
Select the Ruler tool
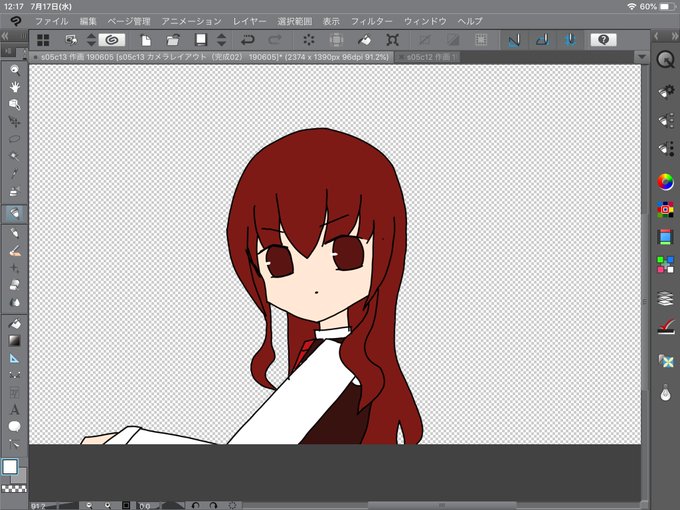14,358
